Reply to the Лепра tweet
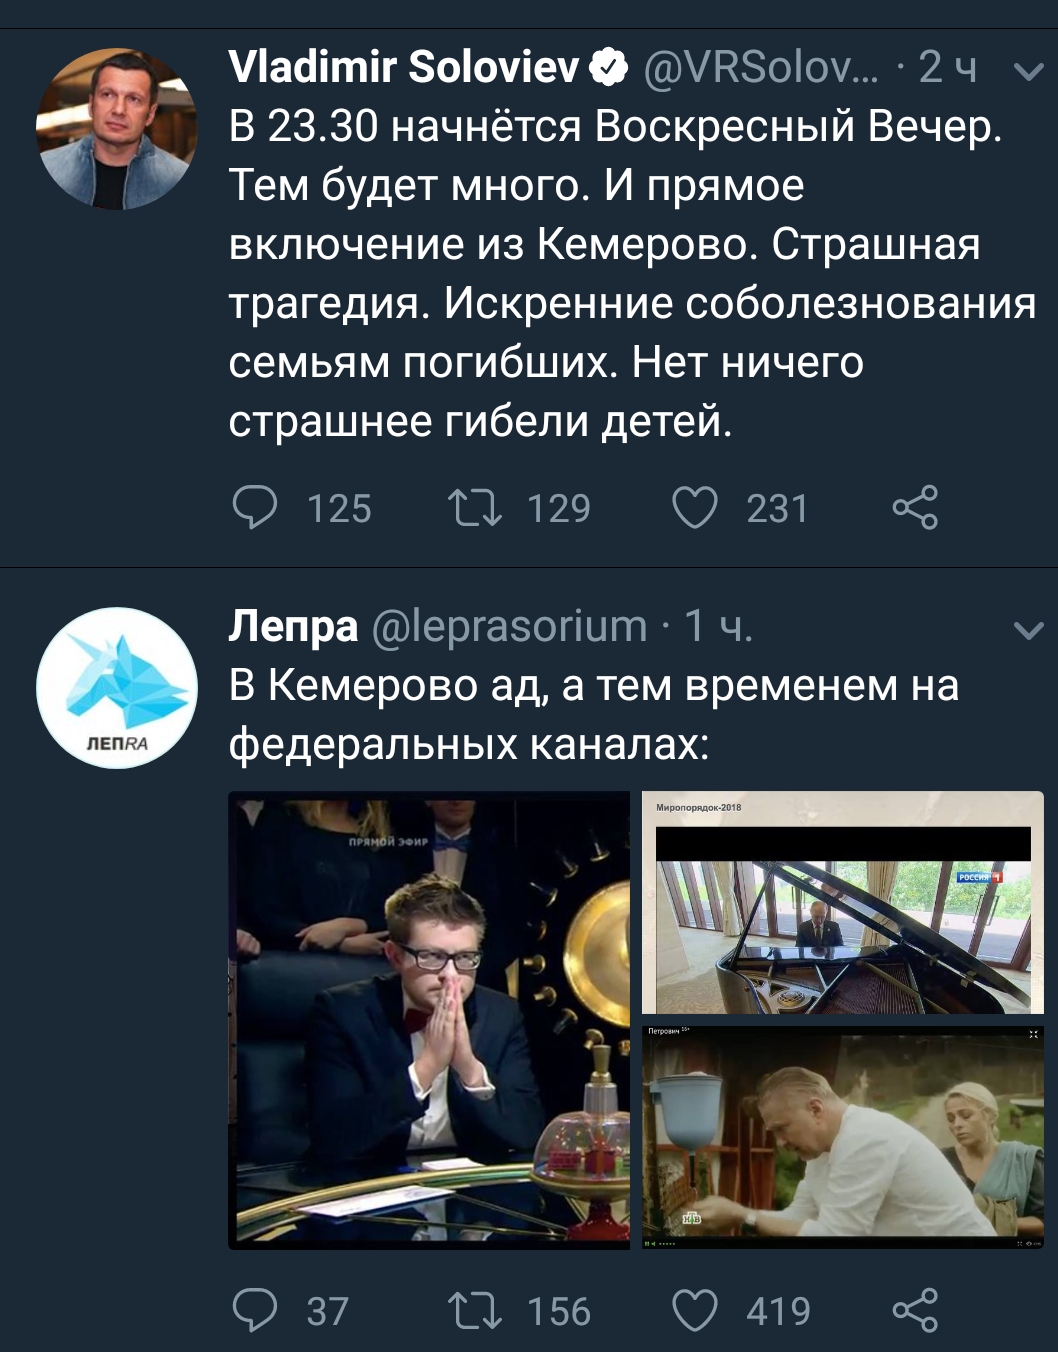This screenshot has width=1058, height=1352. (x=255, y=1310)
